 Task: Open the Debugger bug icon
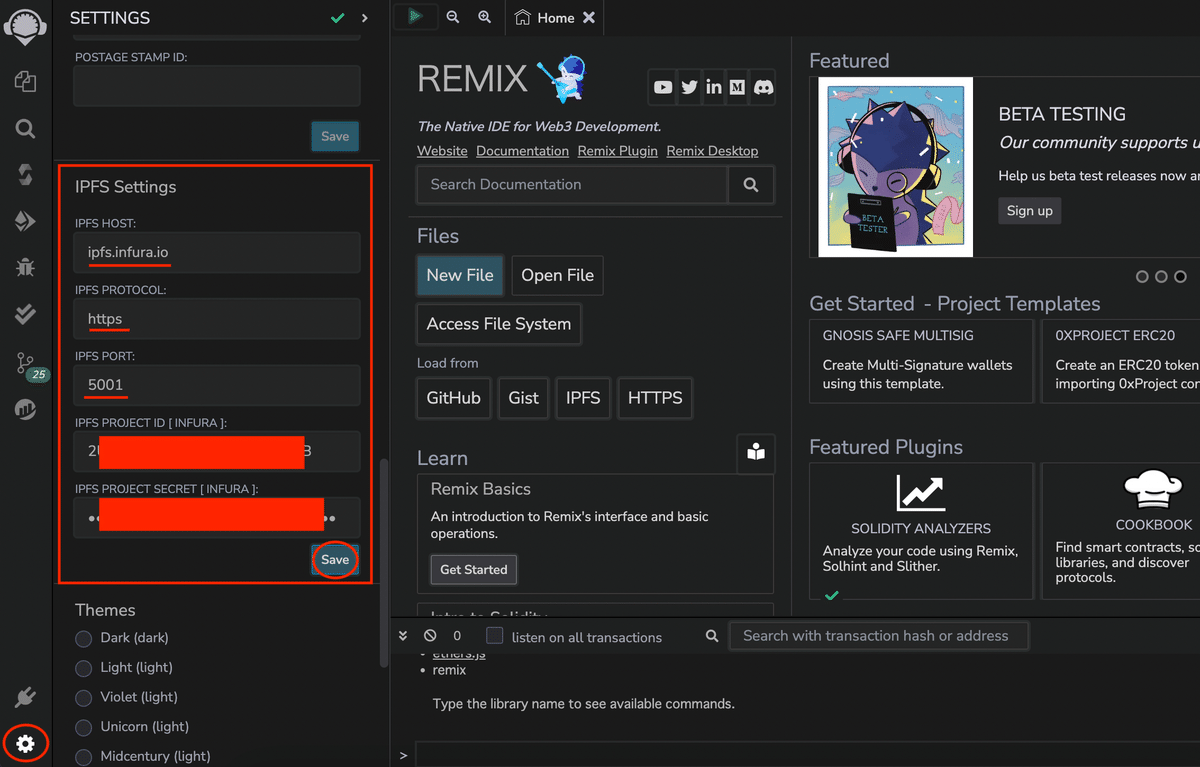pyautogui.click(x=25, y=267)
